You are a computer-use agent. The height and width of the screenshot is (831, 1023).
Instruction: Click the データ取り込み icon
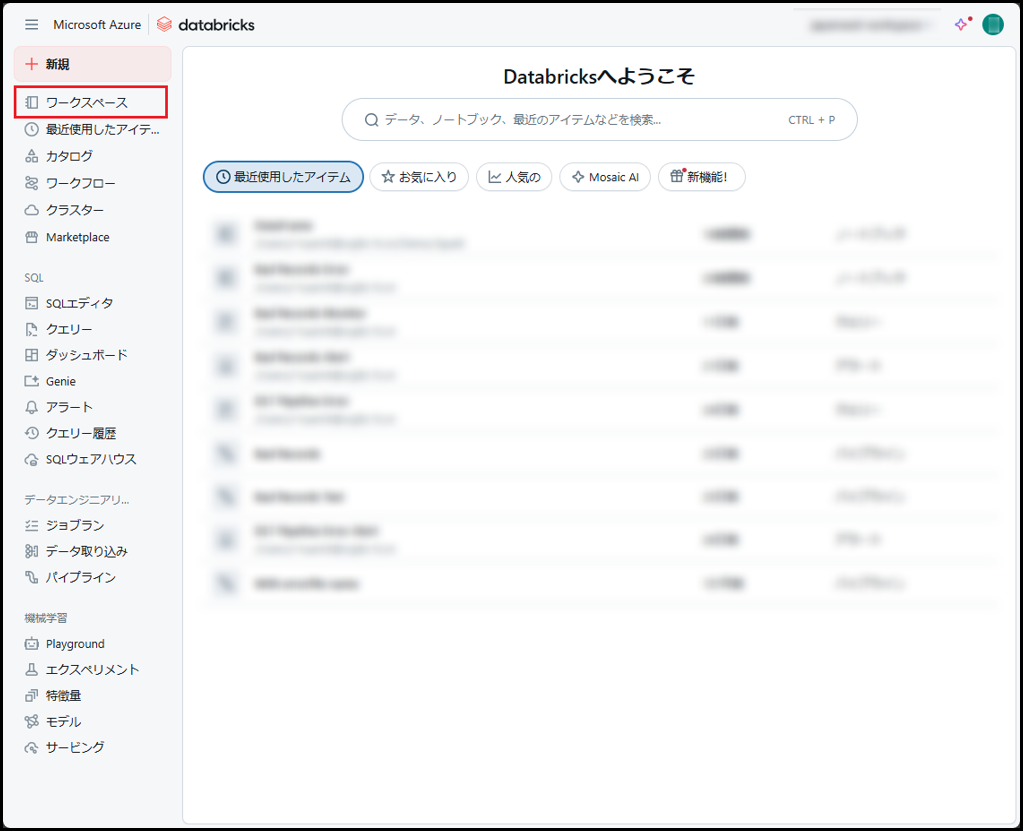pyautogui.click(x=31, y=551)
